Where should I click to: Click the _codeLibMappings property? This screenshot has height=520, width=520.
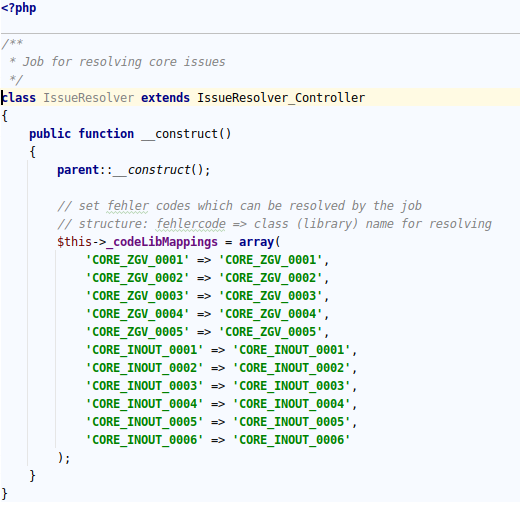pyautogui.click(x=162, y=242)
